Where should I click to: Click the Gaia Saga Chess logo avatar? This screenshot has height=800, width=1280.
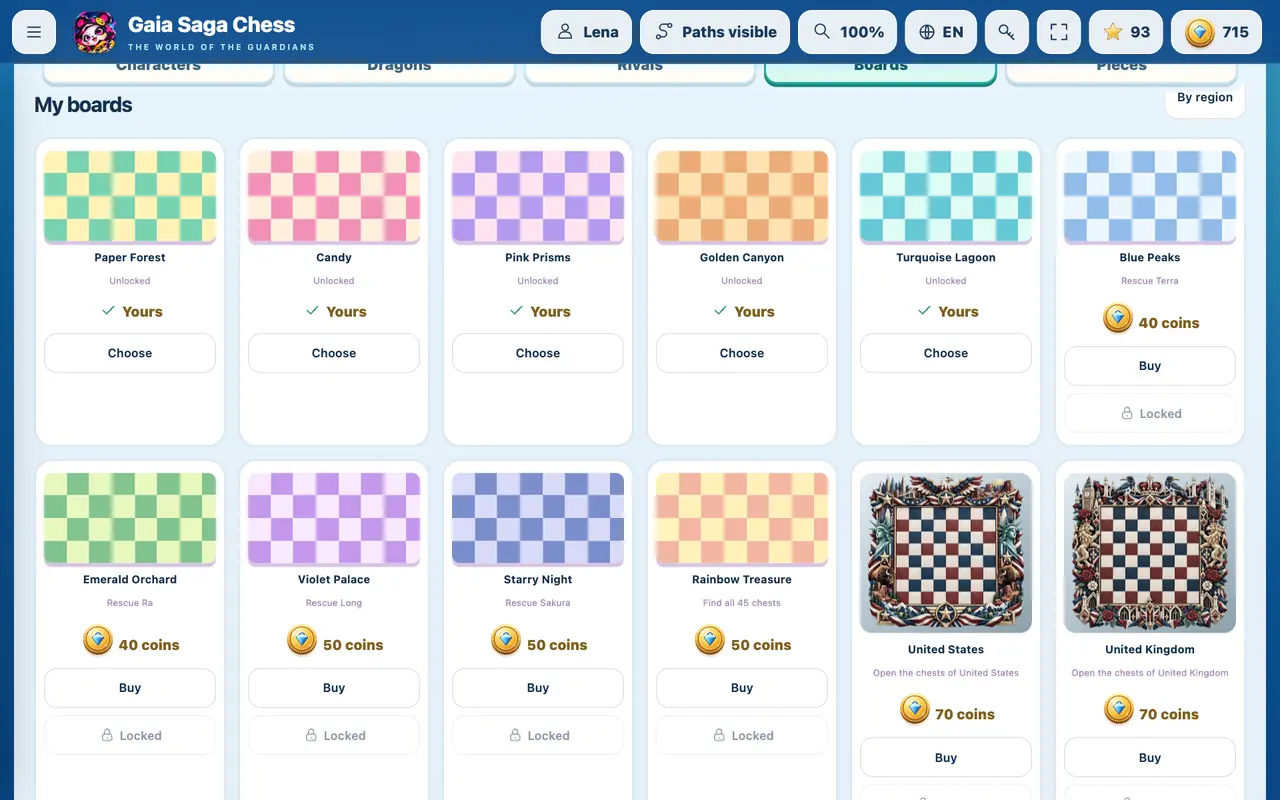pos(95,32)
